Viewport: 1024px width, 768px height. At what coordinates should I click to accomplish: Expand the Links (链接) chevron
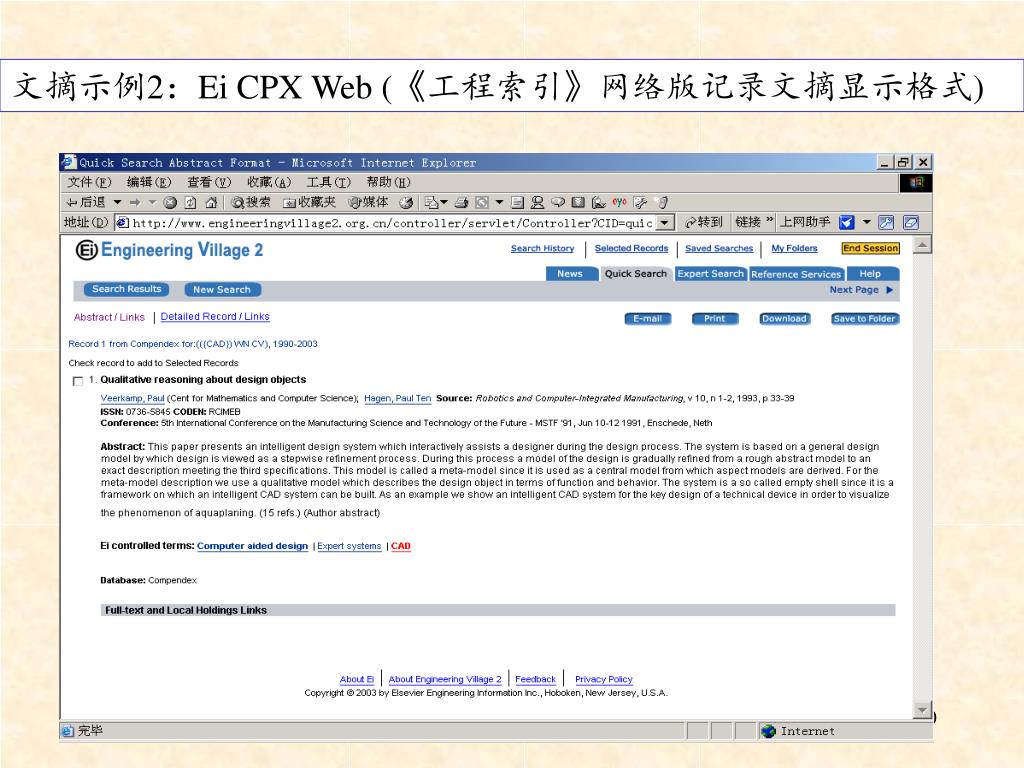point(769,220)
